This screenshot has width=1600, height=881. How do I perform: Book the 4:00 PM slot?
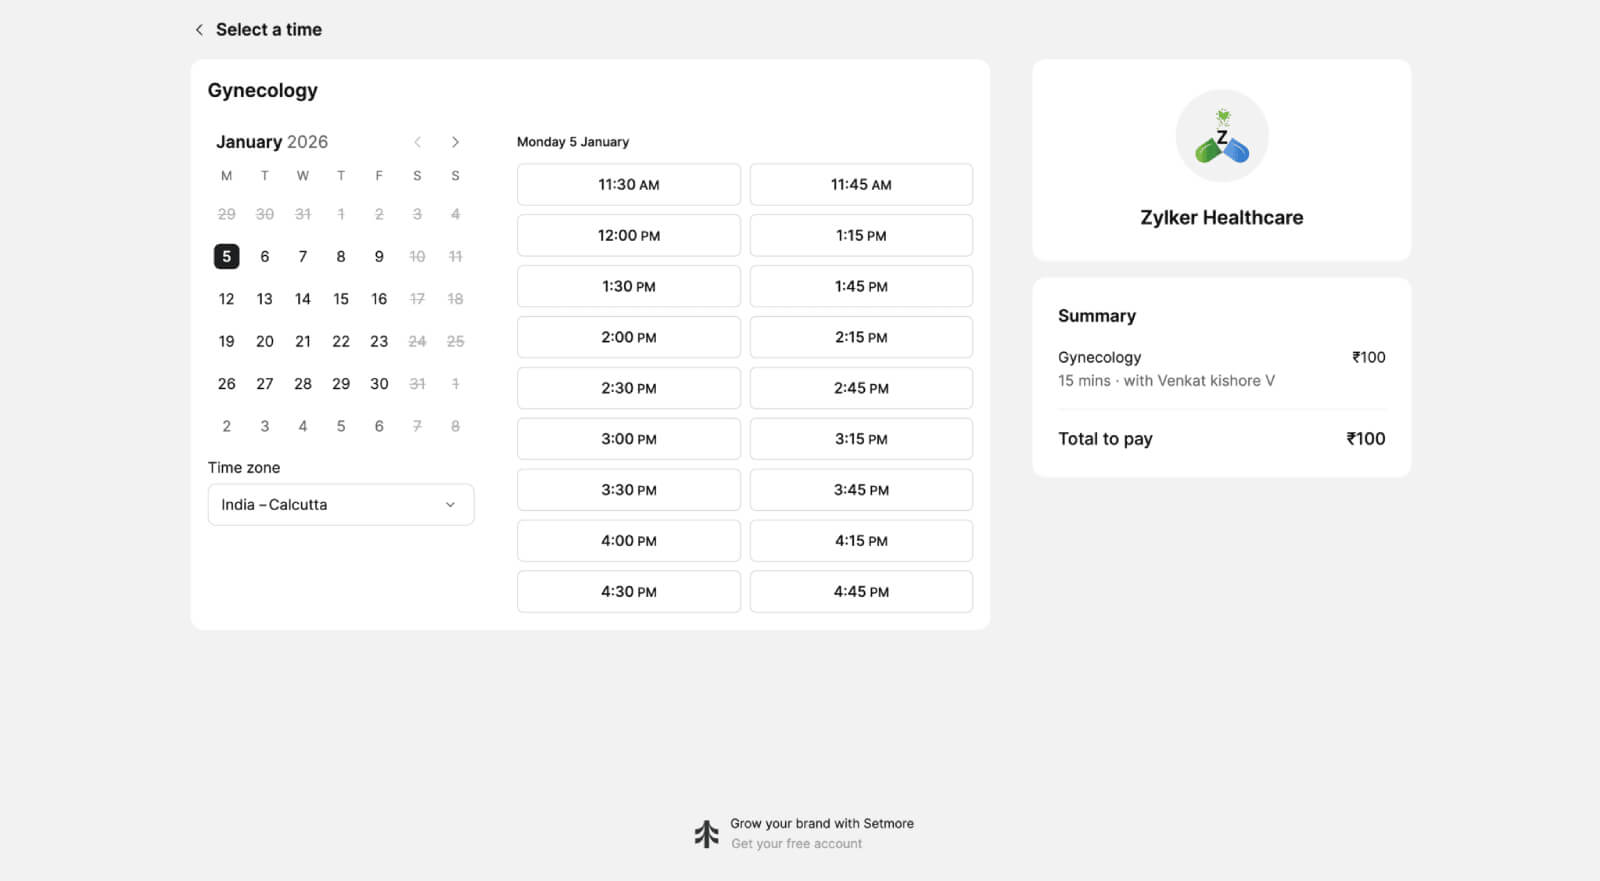629,541
